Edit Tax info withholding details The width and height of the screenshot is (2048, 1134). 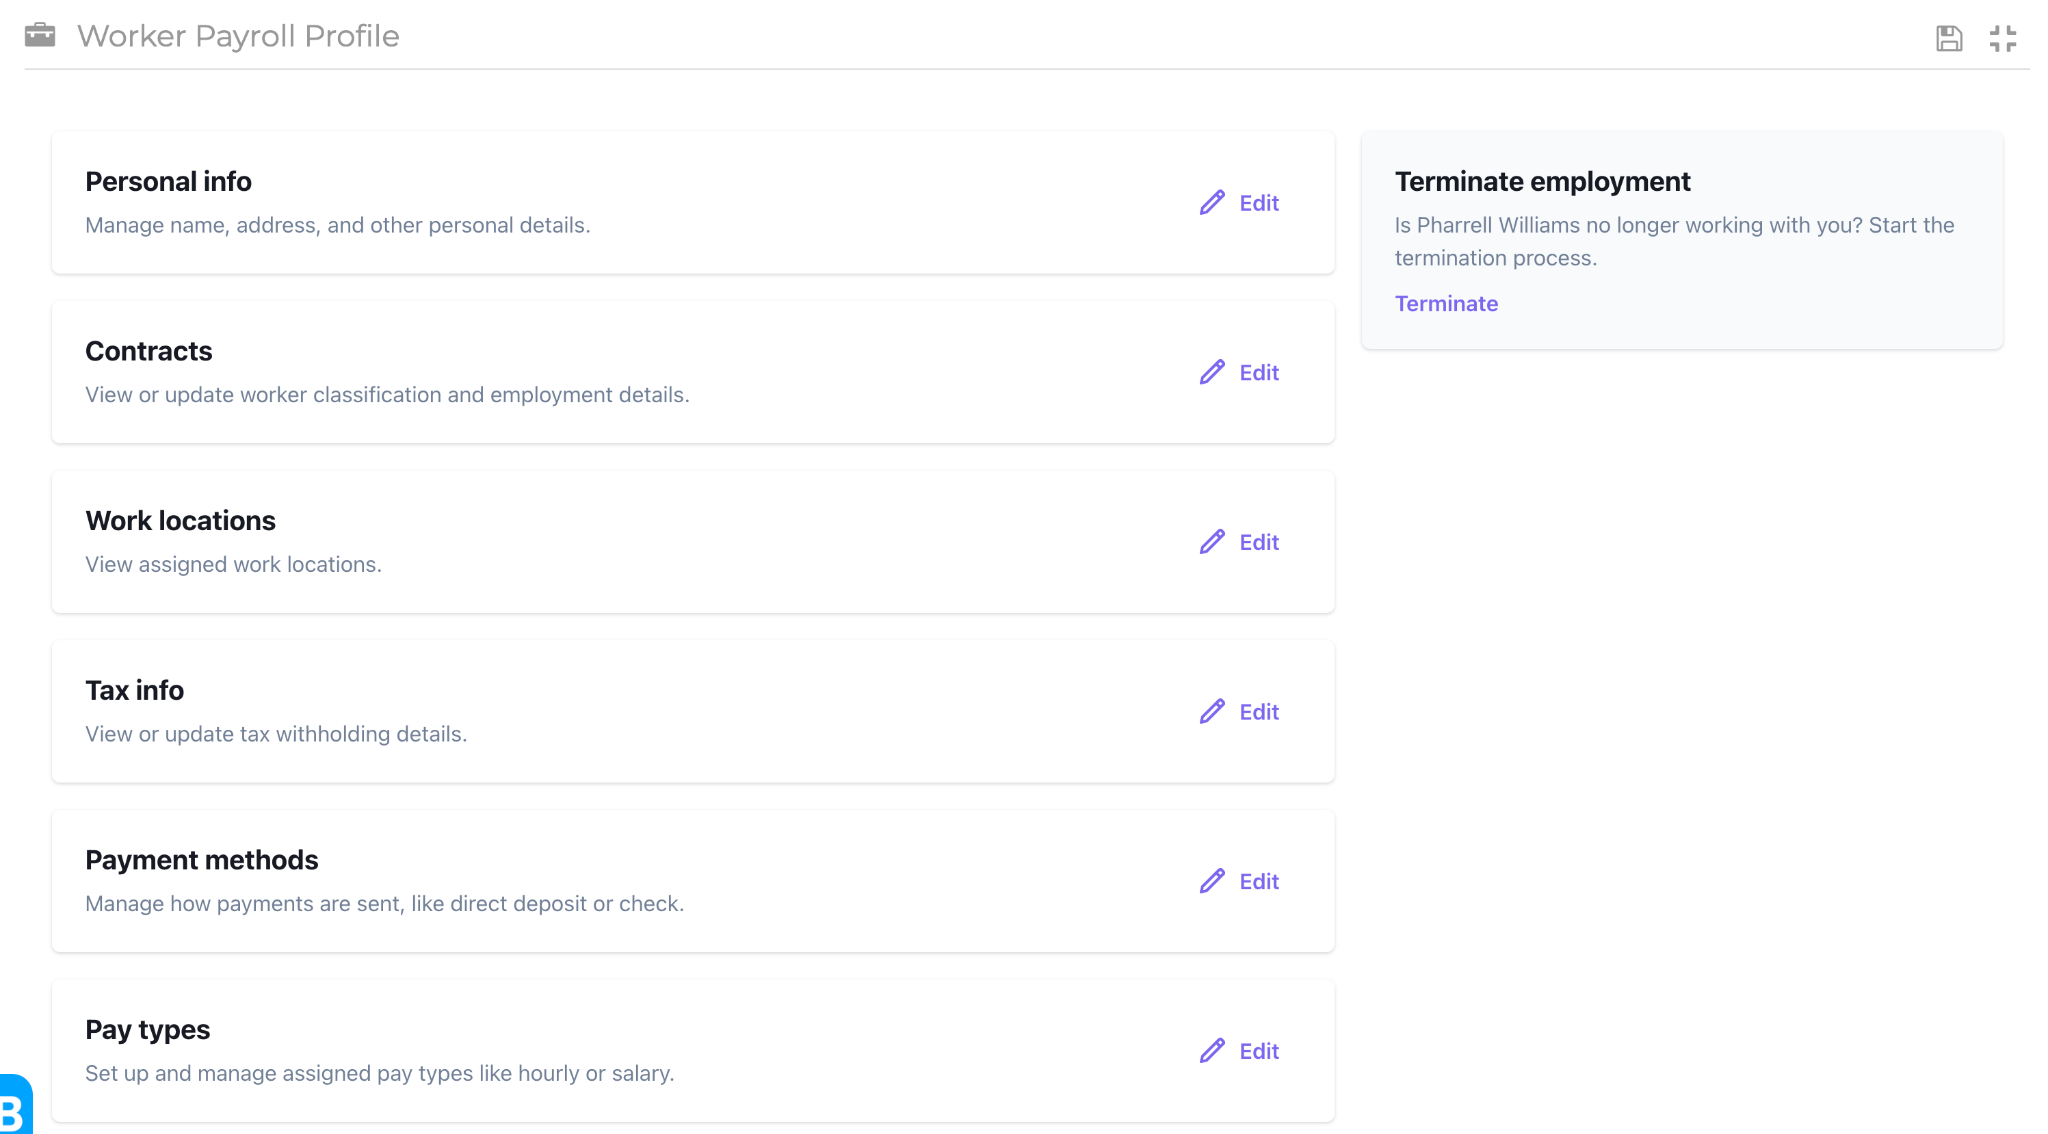(x=1258, y=712)
